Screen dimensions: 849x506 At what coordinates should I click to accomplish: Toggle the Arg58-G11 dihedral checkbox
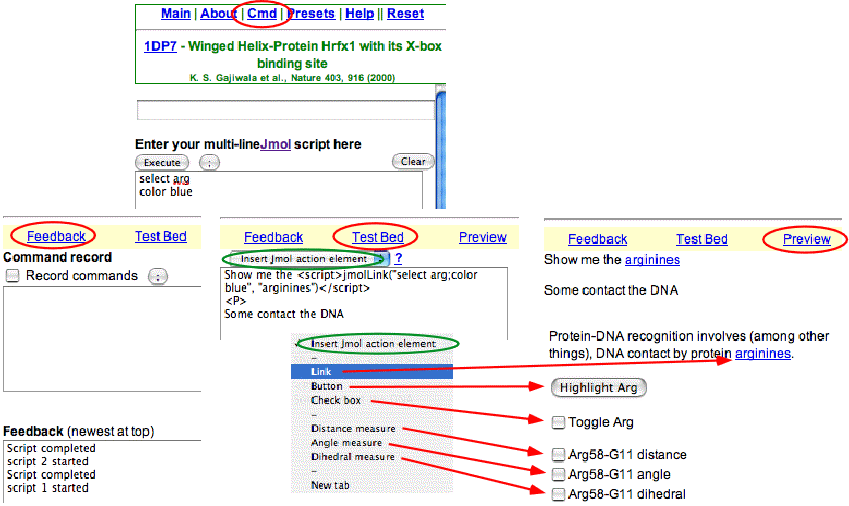click(x=558, y=494)
